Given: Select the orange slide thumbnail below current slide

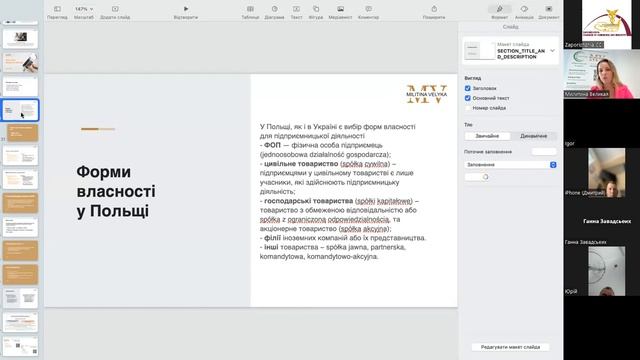Looking at the screenshot, I should click(x=23, y=133).
